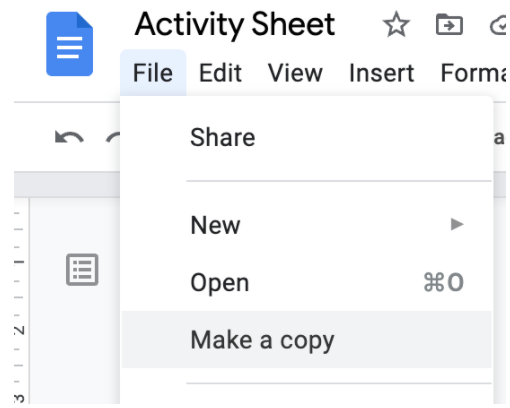Image resolution: width=510 pixels, height=408 pixels.
Task: Open the Edit menu
Action: click(220, 73)
